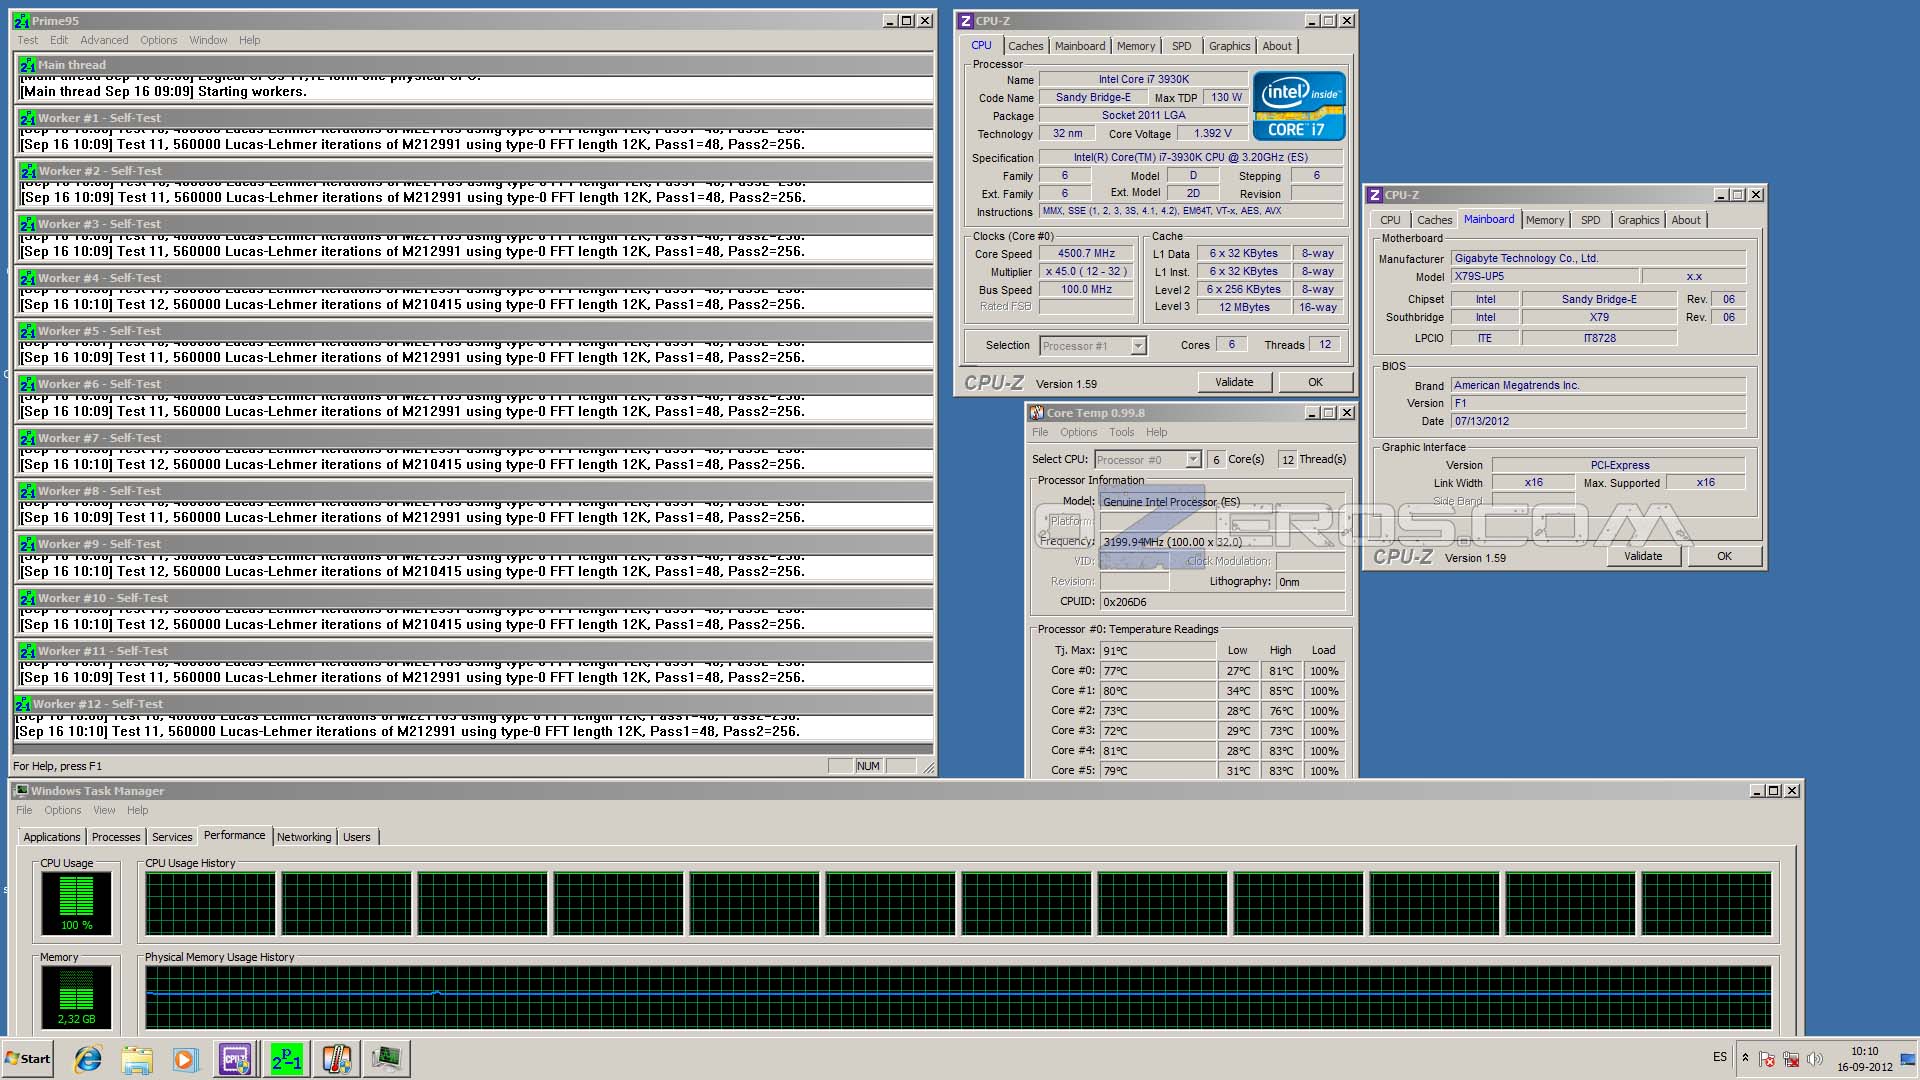Open Task Manager Users tab

pos(357,837)
